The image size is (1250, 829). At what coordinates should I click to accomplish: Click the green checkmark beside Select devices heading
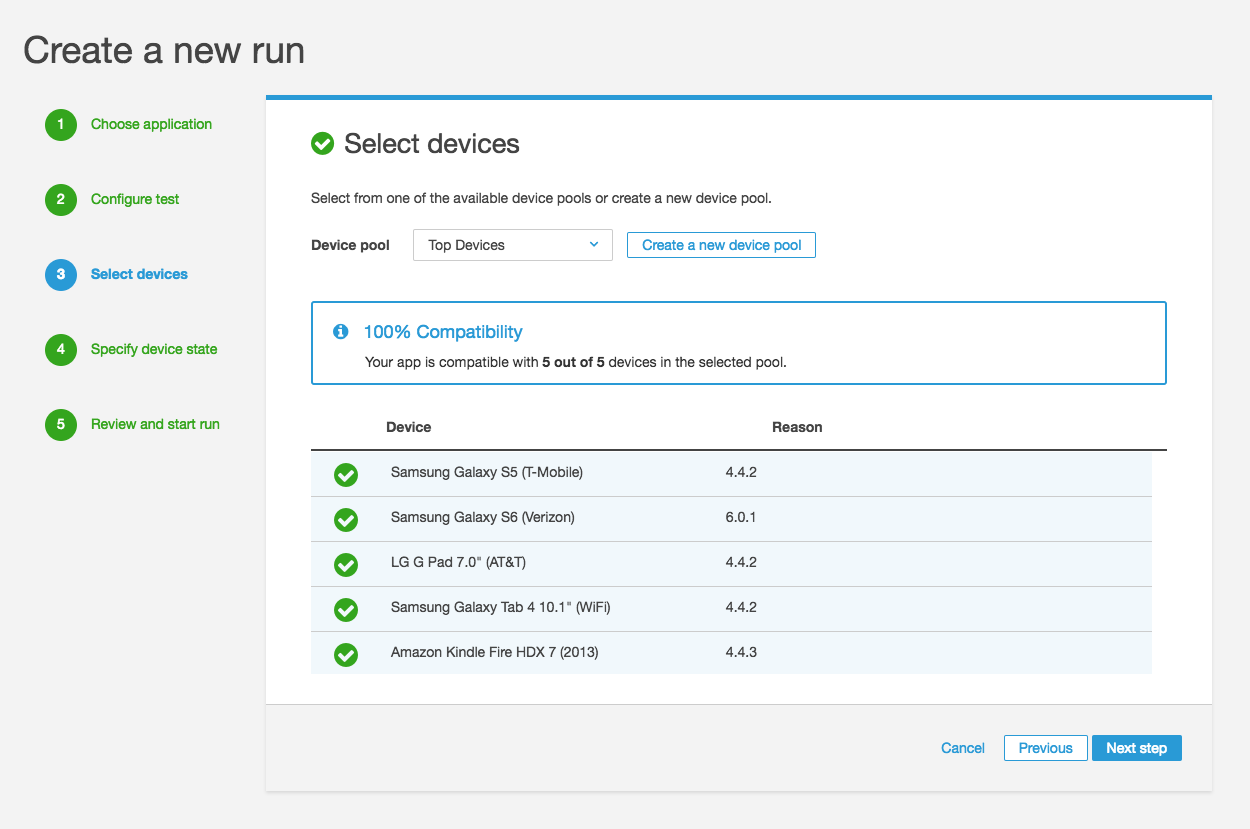(x=322, y=145)
